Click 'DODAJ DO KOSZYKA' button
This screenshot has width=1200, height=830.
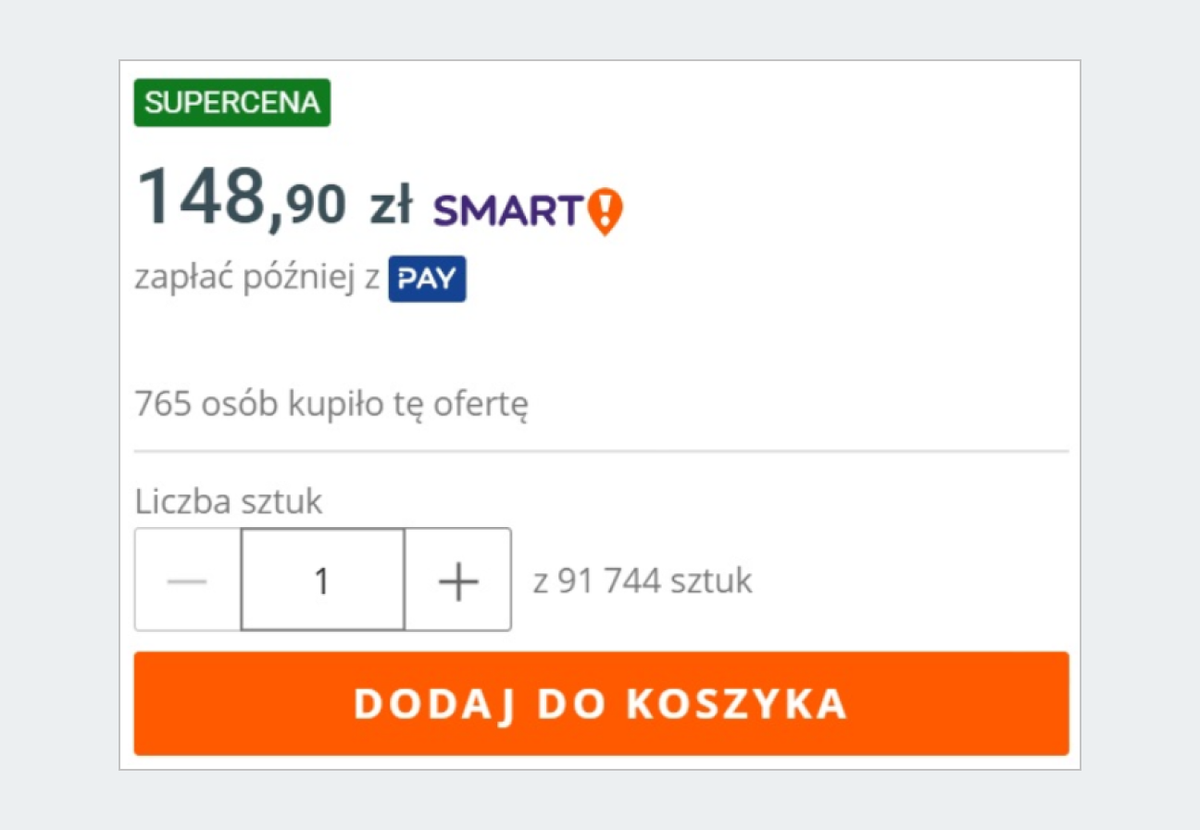point(600,703)
